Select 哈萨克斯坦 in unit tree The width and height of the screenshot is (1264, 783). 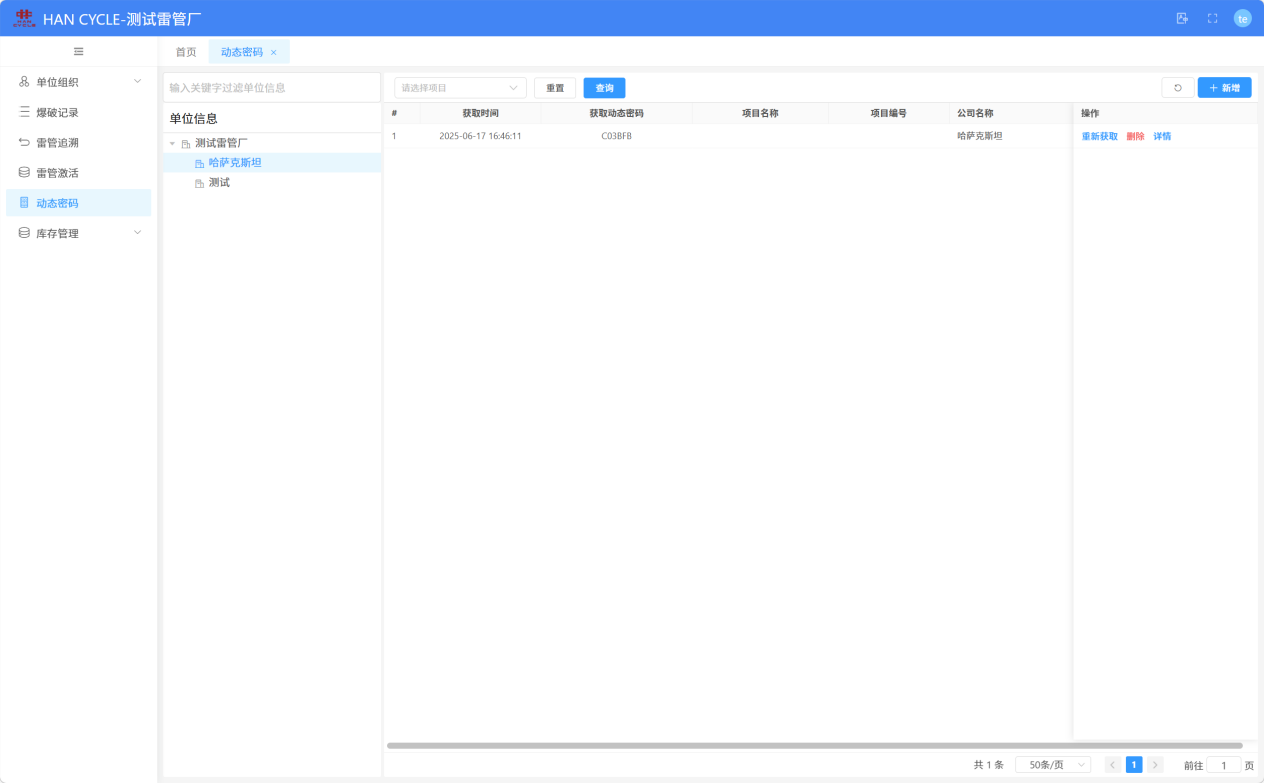point(235,162)
